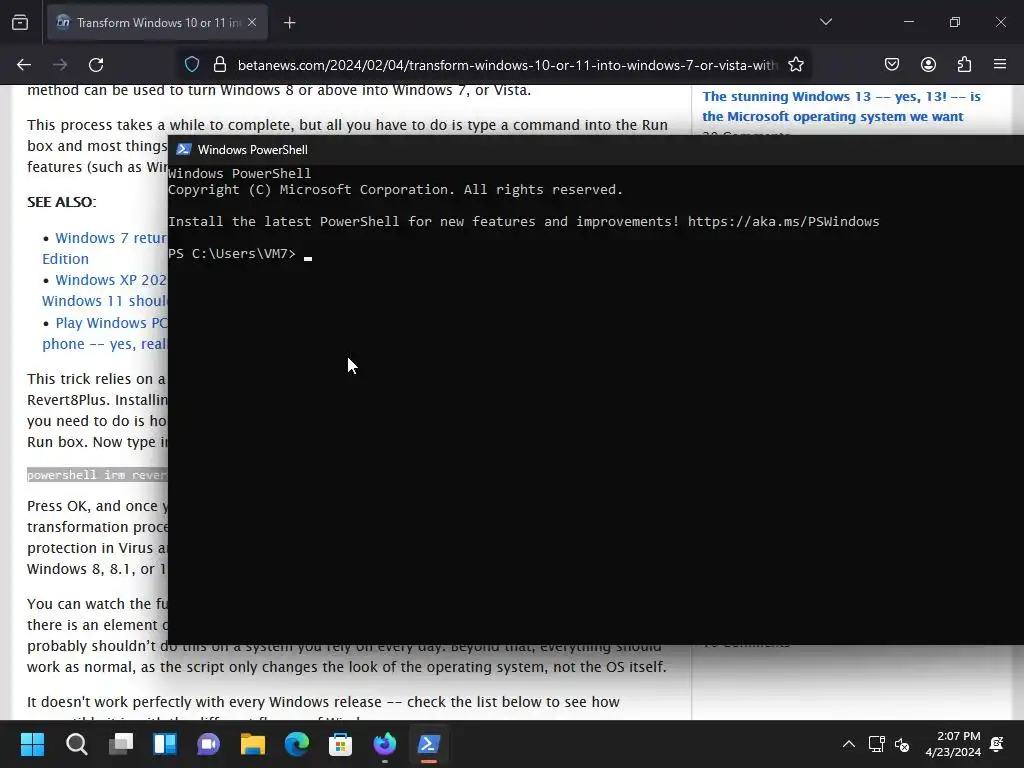1024x768 pixels.
Task: Open network status tray icon
Action: pyautogui.click(x=876, y=744)
